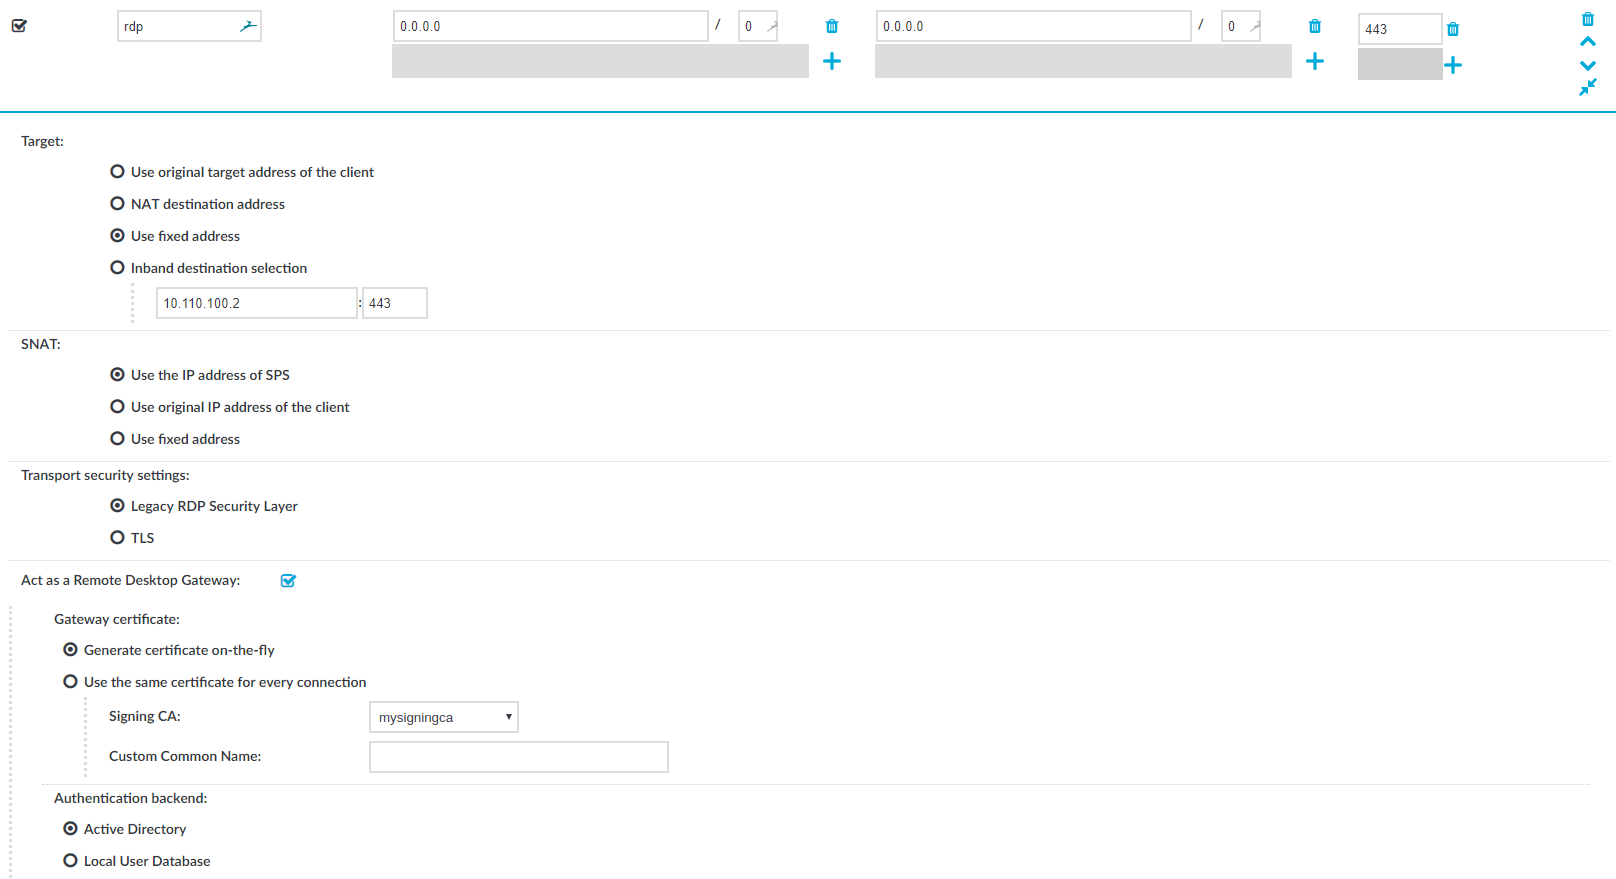The height and width of the screenshot is (879, 1616).
Task: Select Use original target address of the client
Action: coord(117,172)
